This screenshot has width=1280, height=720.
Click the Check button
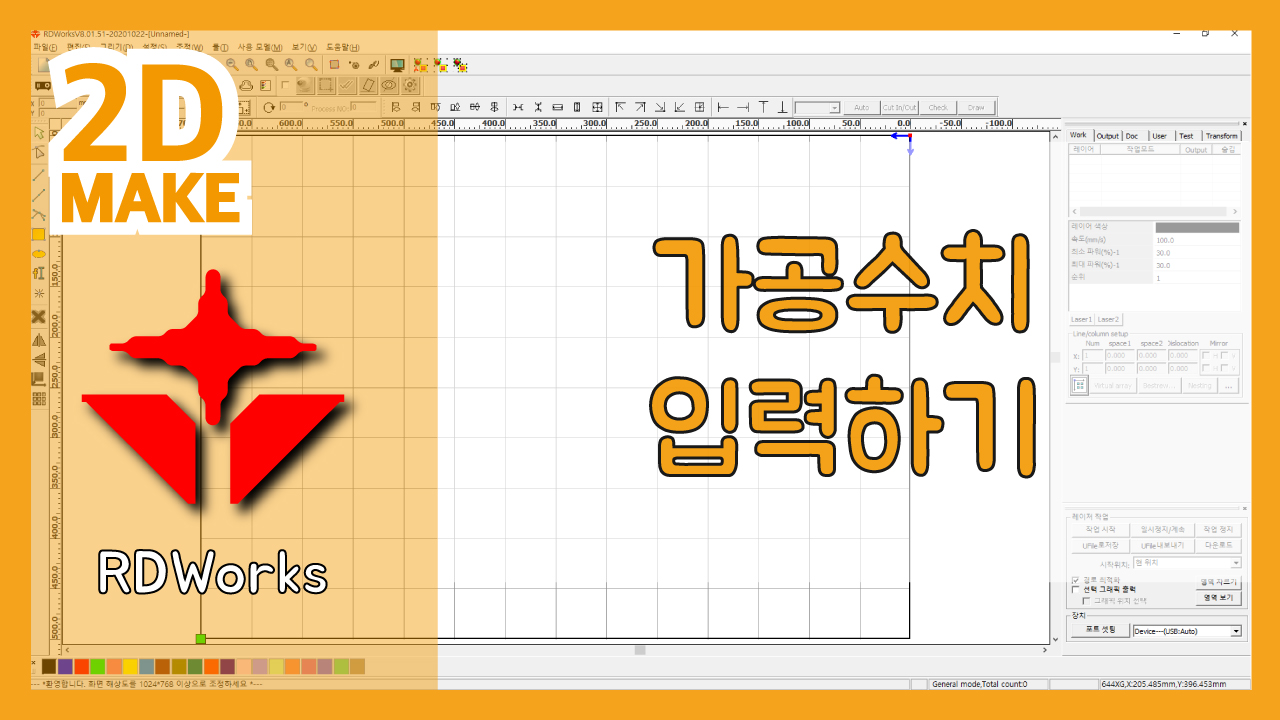(938, 107)
